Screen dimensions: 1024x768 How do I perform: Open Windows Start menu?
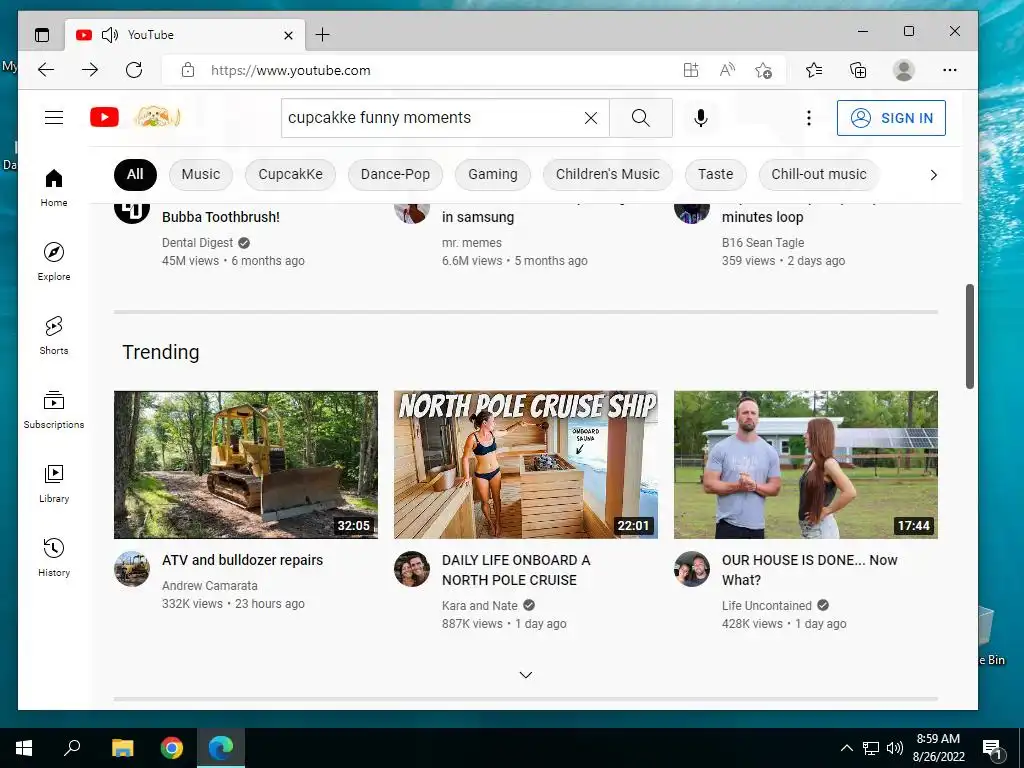tap(24, 748)
